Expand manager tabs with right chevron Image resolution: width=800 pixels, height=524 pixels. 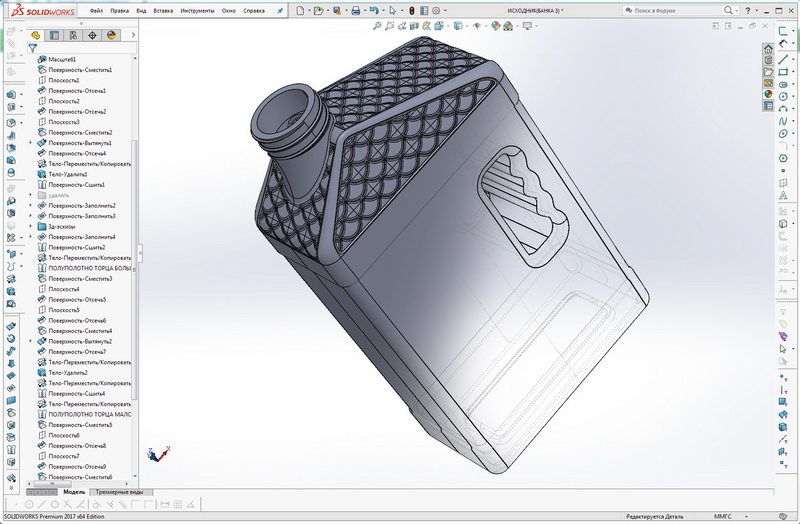133,35
